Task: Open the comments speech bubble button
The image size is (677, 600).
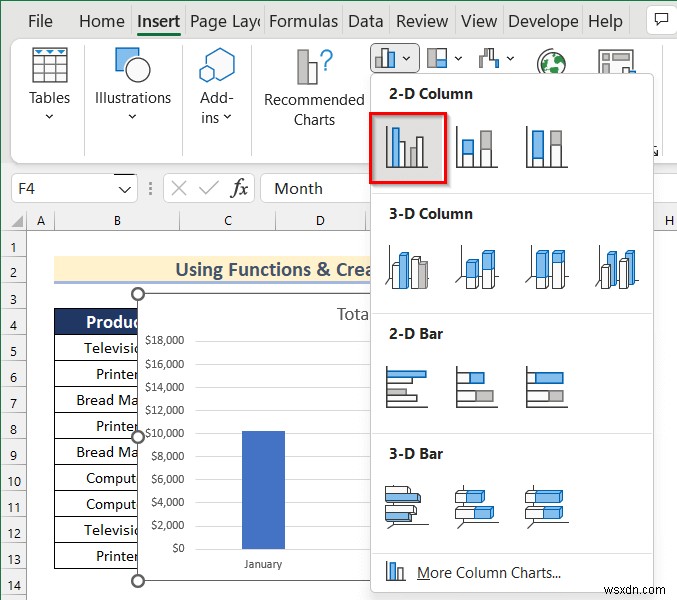Action: [x=661, y=20]
